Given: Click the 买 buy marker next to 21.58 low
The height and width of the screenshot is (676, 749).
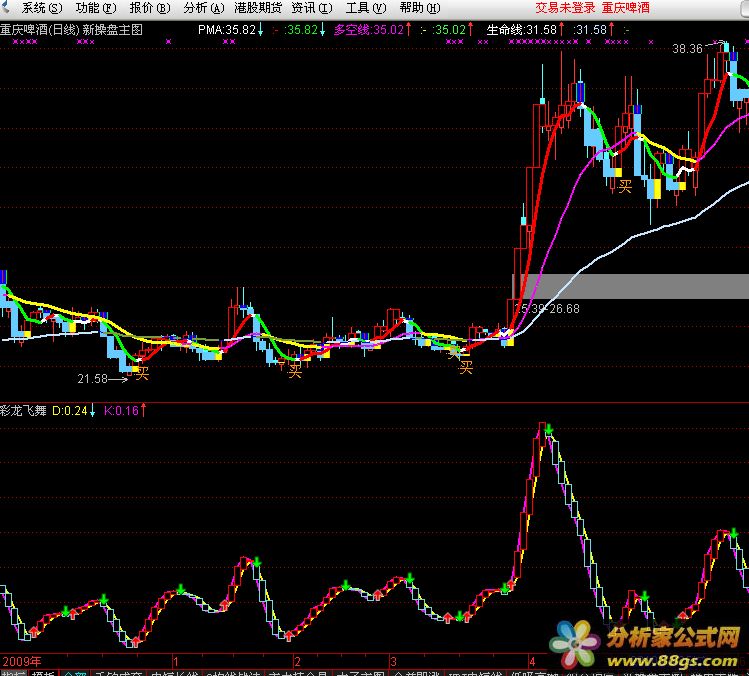Looking at the screenshot, I should pyautogui.click(x=142, y=373).
